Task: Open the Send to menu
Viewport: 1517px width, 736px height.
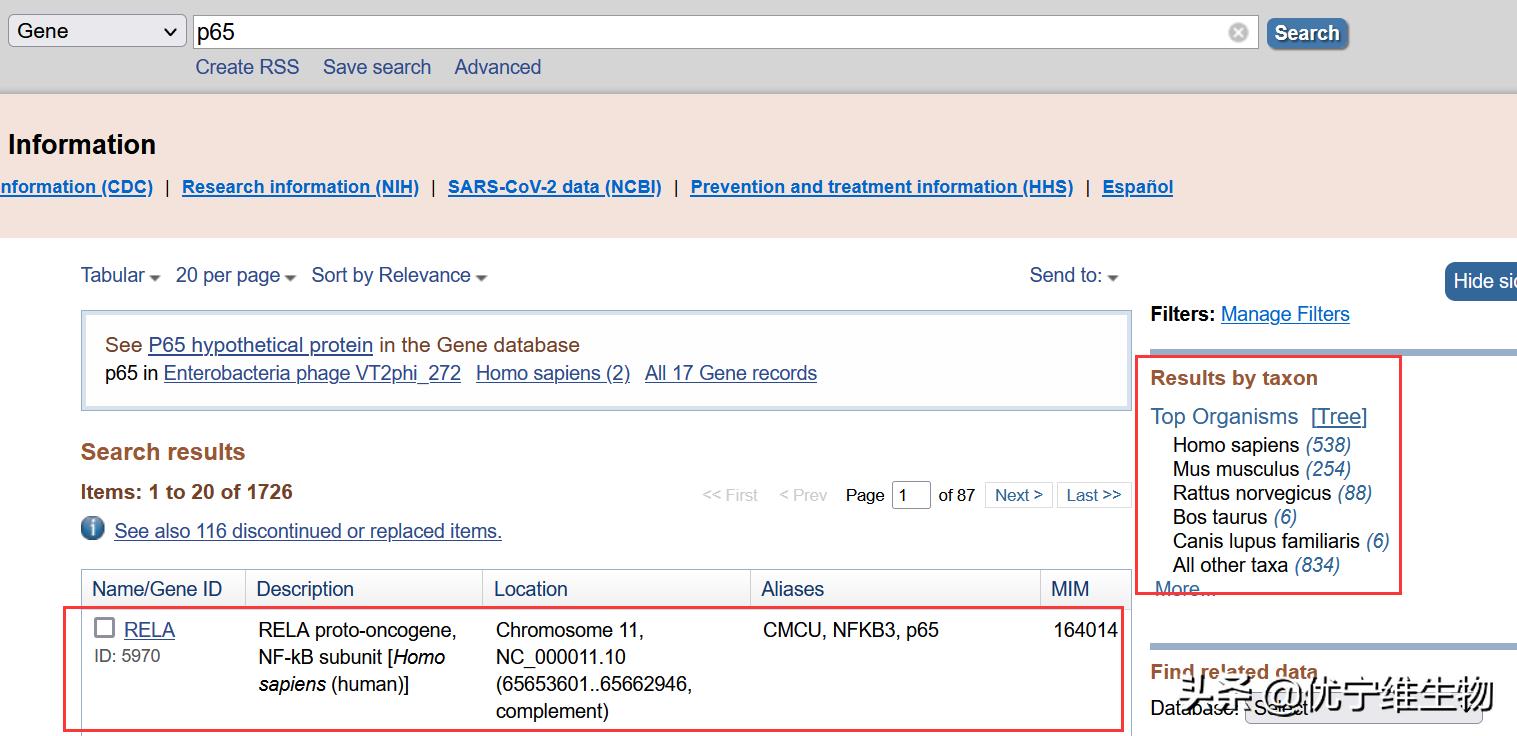Action: tap(1073, 276)
